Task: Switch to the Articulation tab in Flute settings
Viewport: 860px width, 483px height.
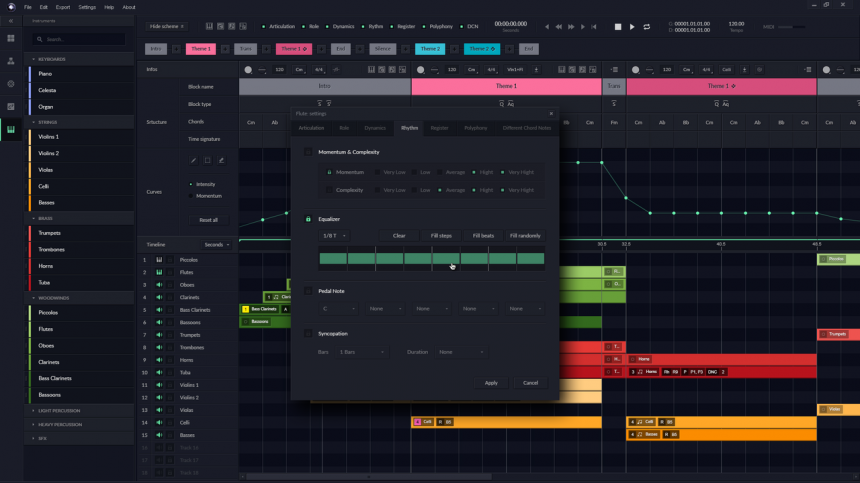Action: coord(311,128)
